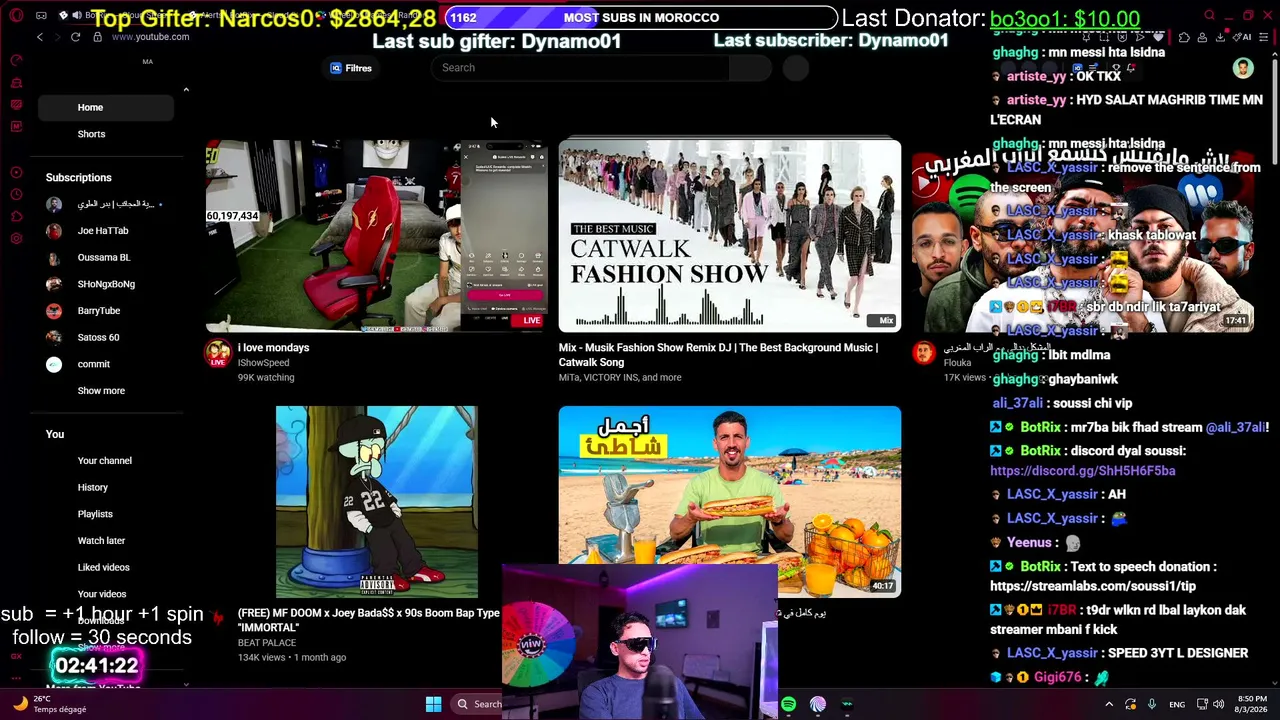1280x720 pixels.
Task: Open Your videos in the sidebar
Action: tap(102, 594)
